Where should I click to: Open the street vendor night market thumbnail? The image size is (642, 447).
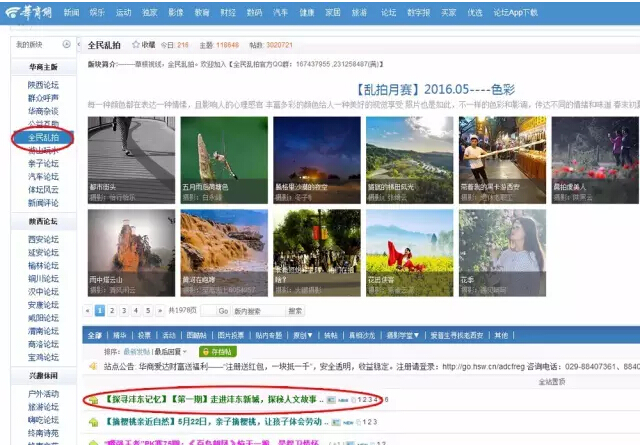(502, 160)
